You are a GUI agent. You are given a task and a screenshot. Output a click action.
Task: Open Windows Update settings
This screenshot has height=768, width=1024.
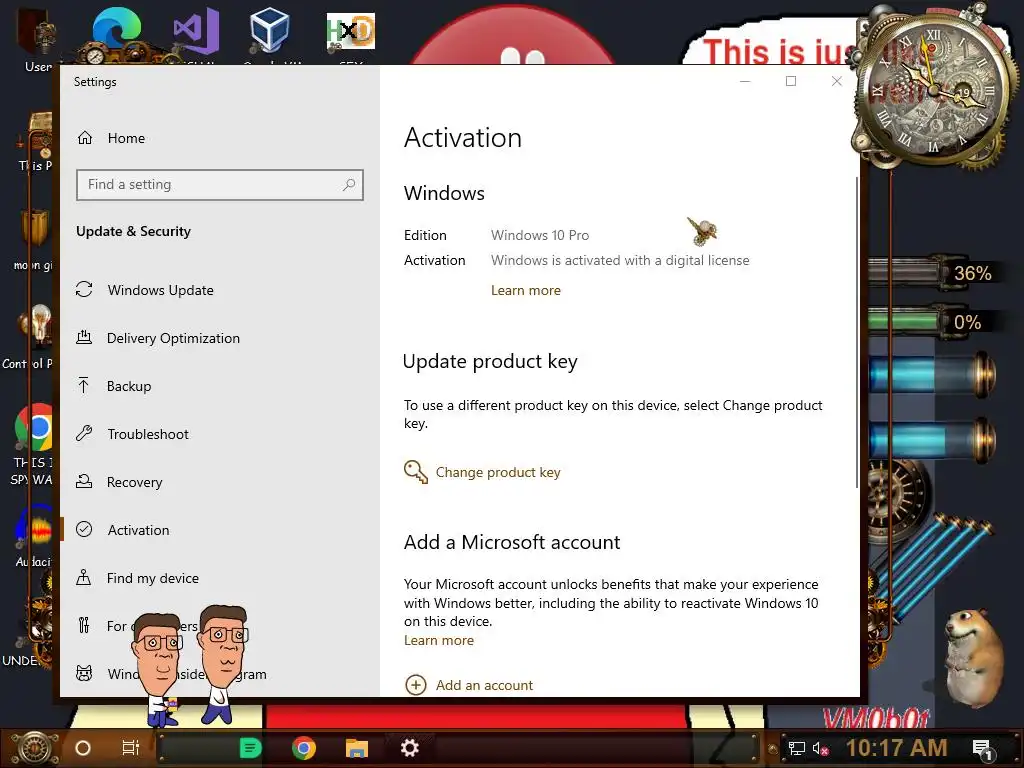[160, 290]
